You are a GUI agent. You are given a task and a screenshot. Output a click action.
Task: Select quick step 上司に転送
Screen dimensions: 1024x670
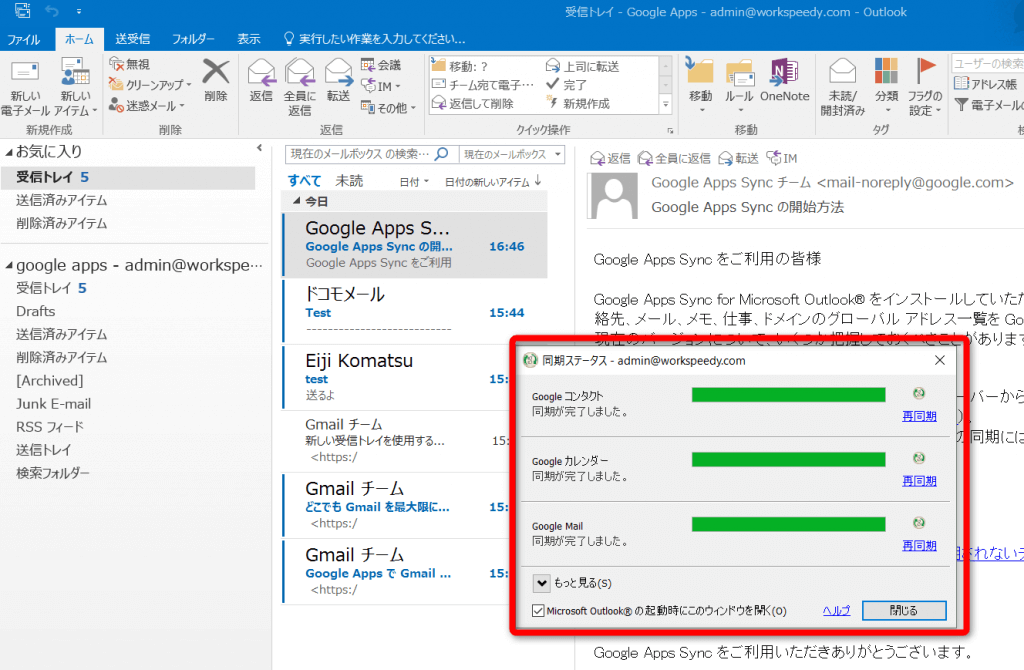[583, 66]
